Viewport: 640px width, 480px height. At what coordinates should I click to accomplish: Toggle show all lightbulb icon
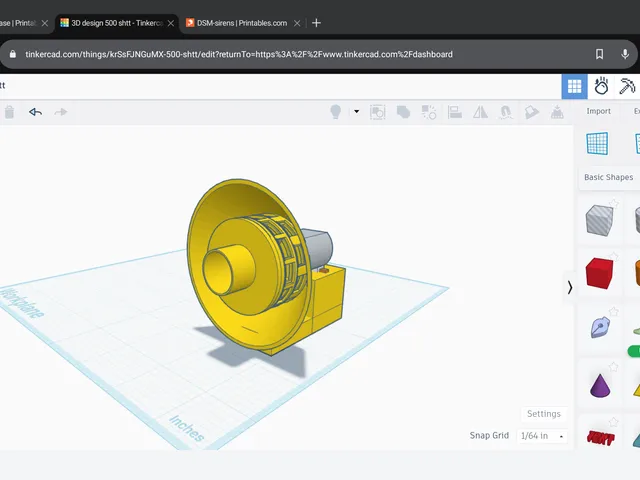(336, 112)
